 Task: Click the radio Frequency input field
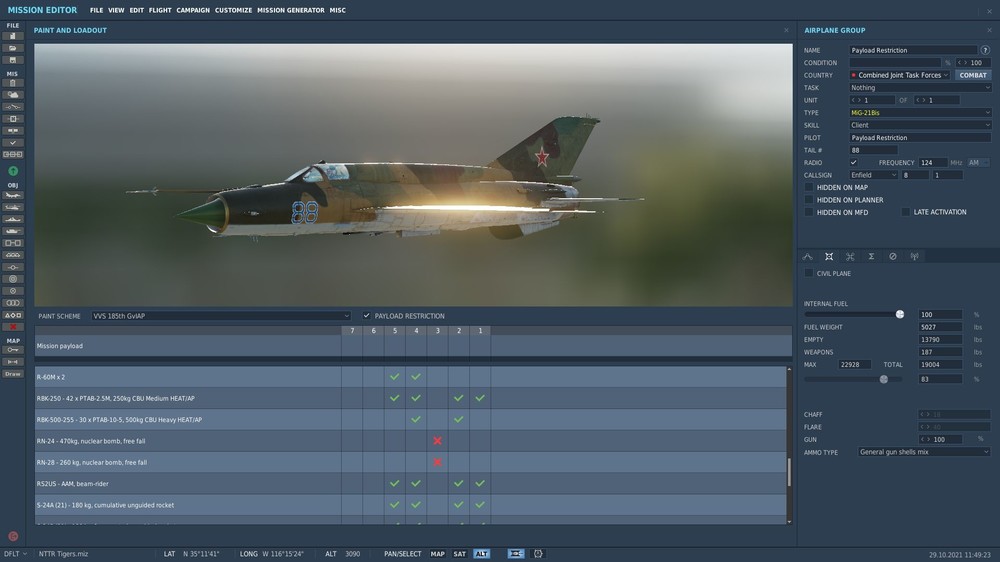[x=933, y=163]
